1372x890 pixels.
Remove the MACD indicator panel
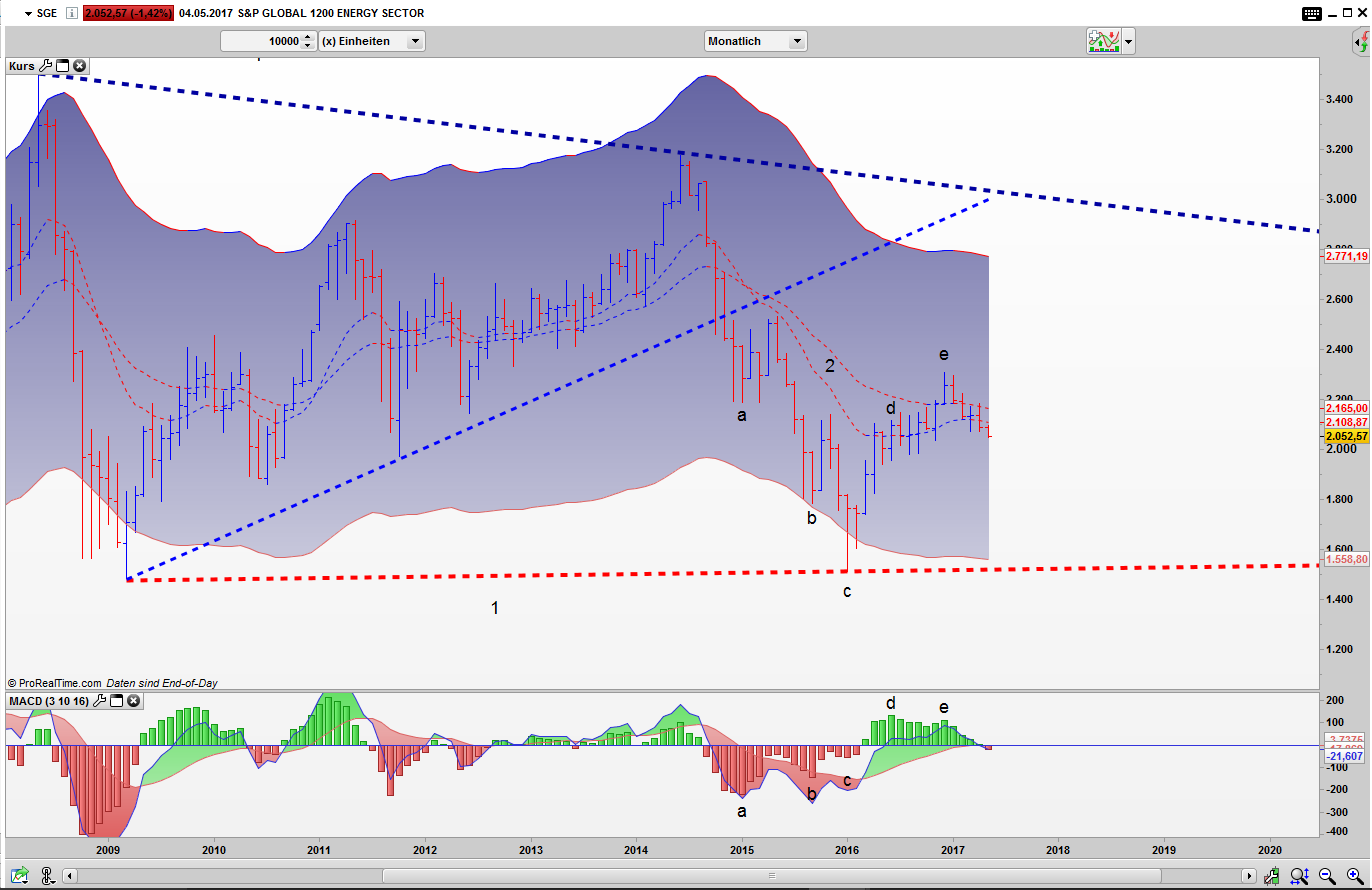coord(133,701)
